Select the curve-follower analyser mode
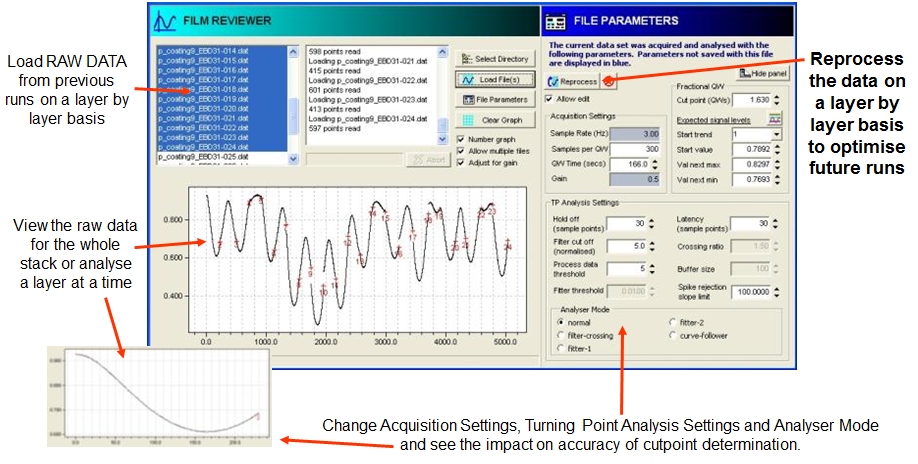Image resolution: width=918 pixels, height=464 pixels. (x=673, y=335)
